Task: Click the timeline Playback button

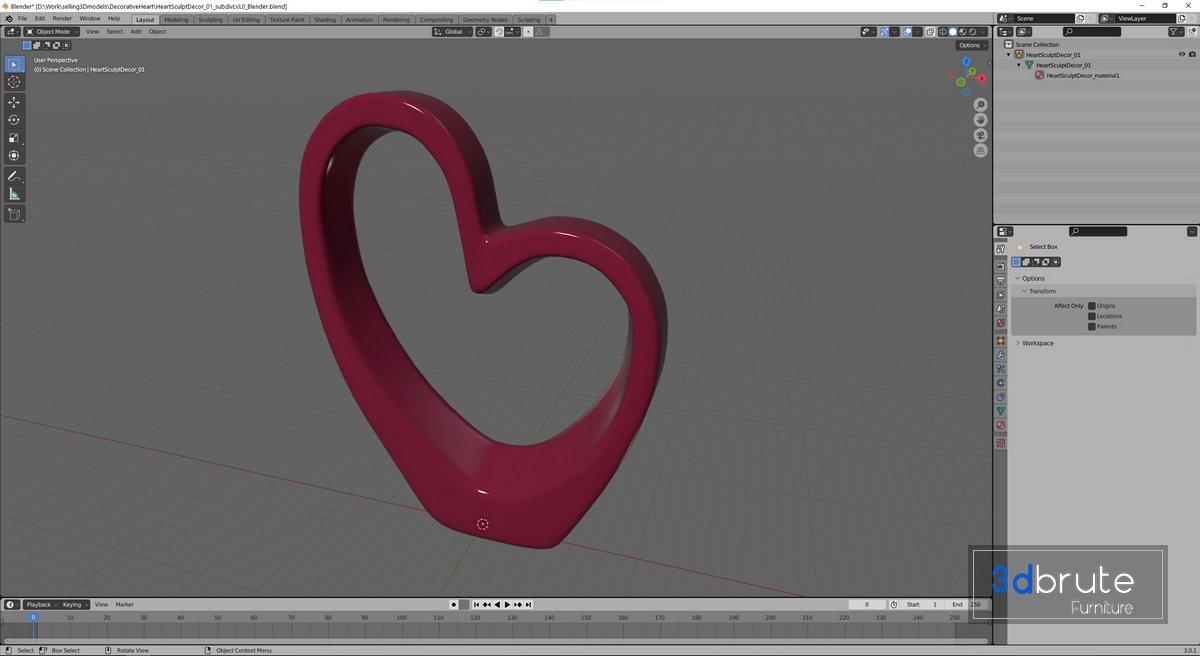Action: 39,604
